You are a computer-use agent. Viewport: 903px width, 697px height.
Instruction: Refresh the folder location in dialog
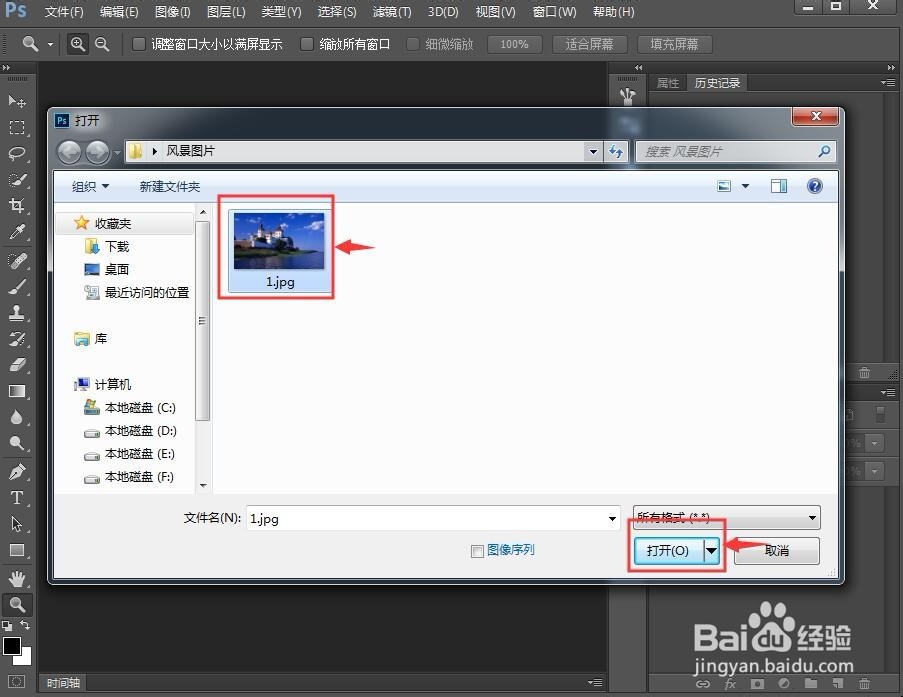pyautogui.click(x=616, y=151)
